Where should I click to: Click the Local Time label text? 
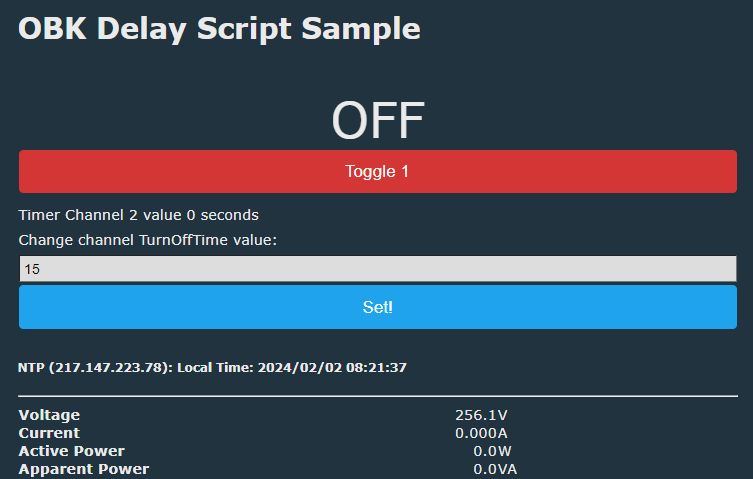(215, 367)
